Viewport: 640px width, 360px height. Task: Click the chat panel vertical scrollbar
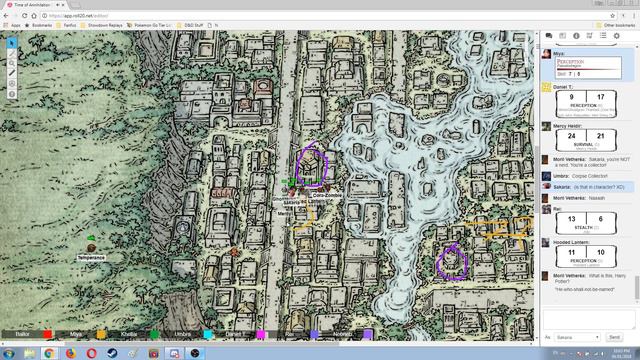point(637,288)
